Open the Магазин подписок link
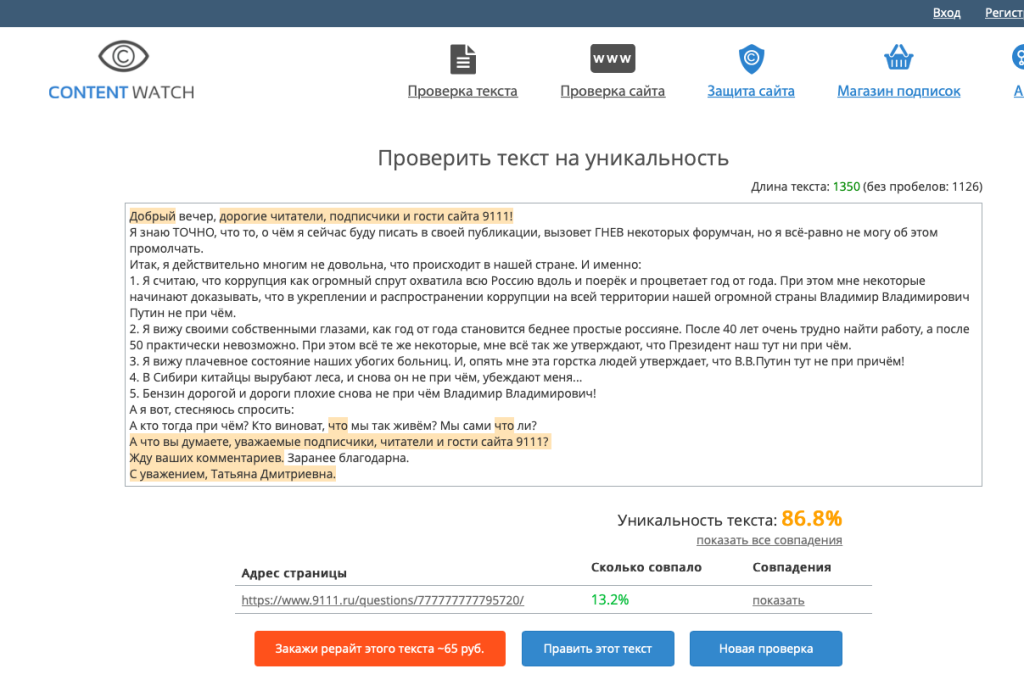 (898, 91)
